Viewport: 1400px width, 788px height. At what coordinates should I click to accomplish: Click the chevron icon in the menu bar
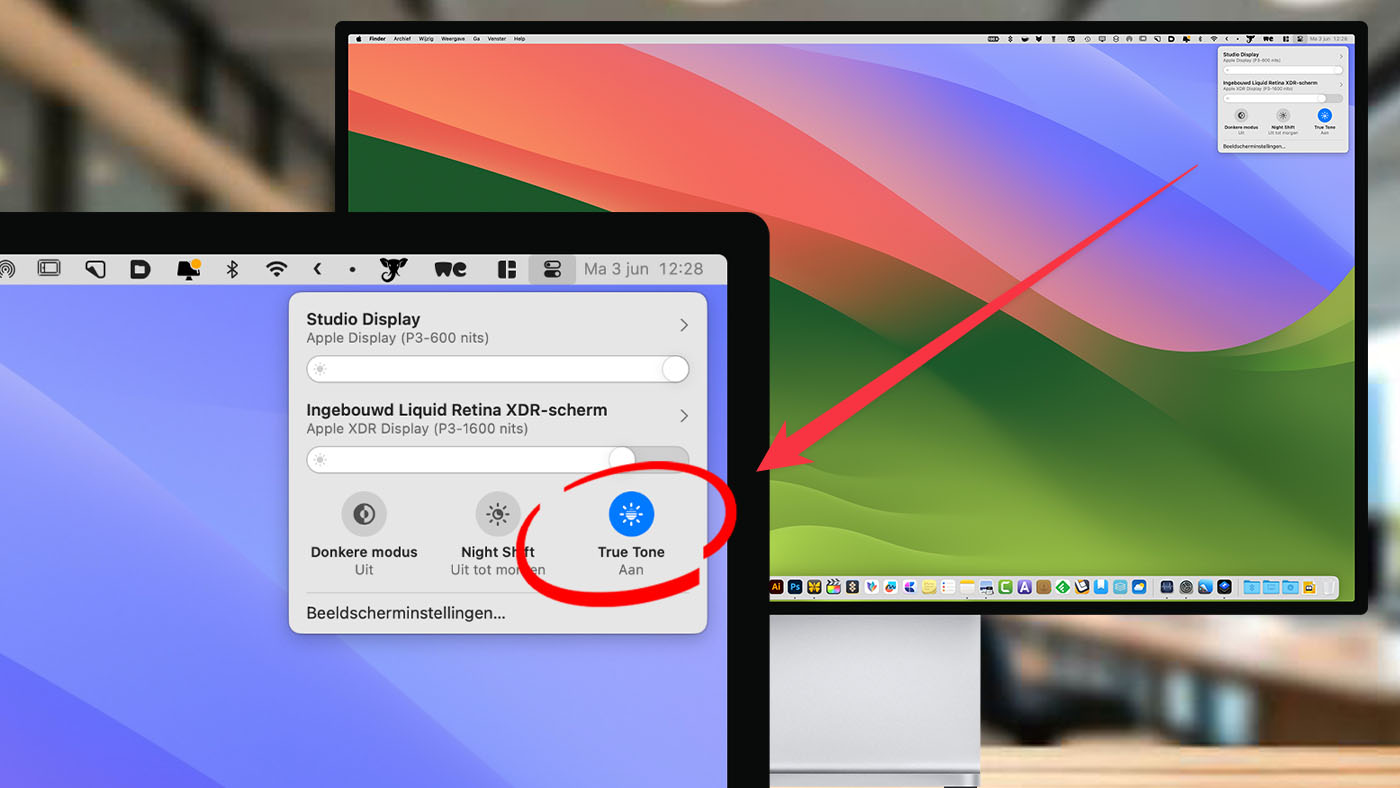319,268
